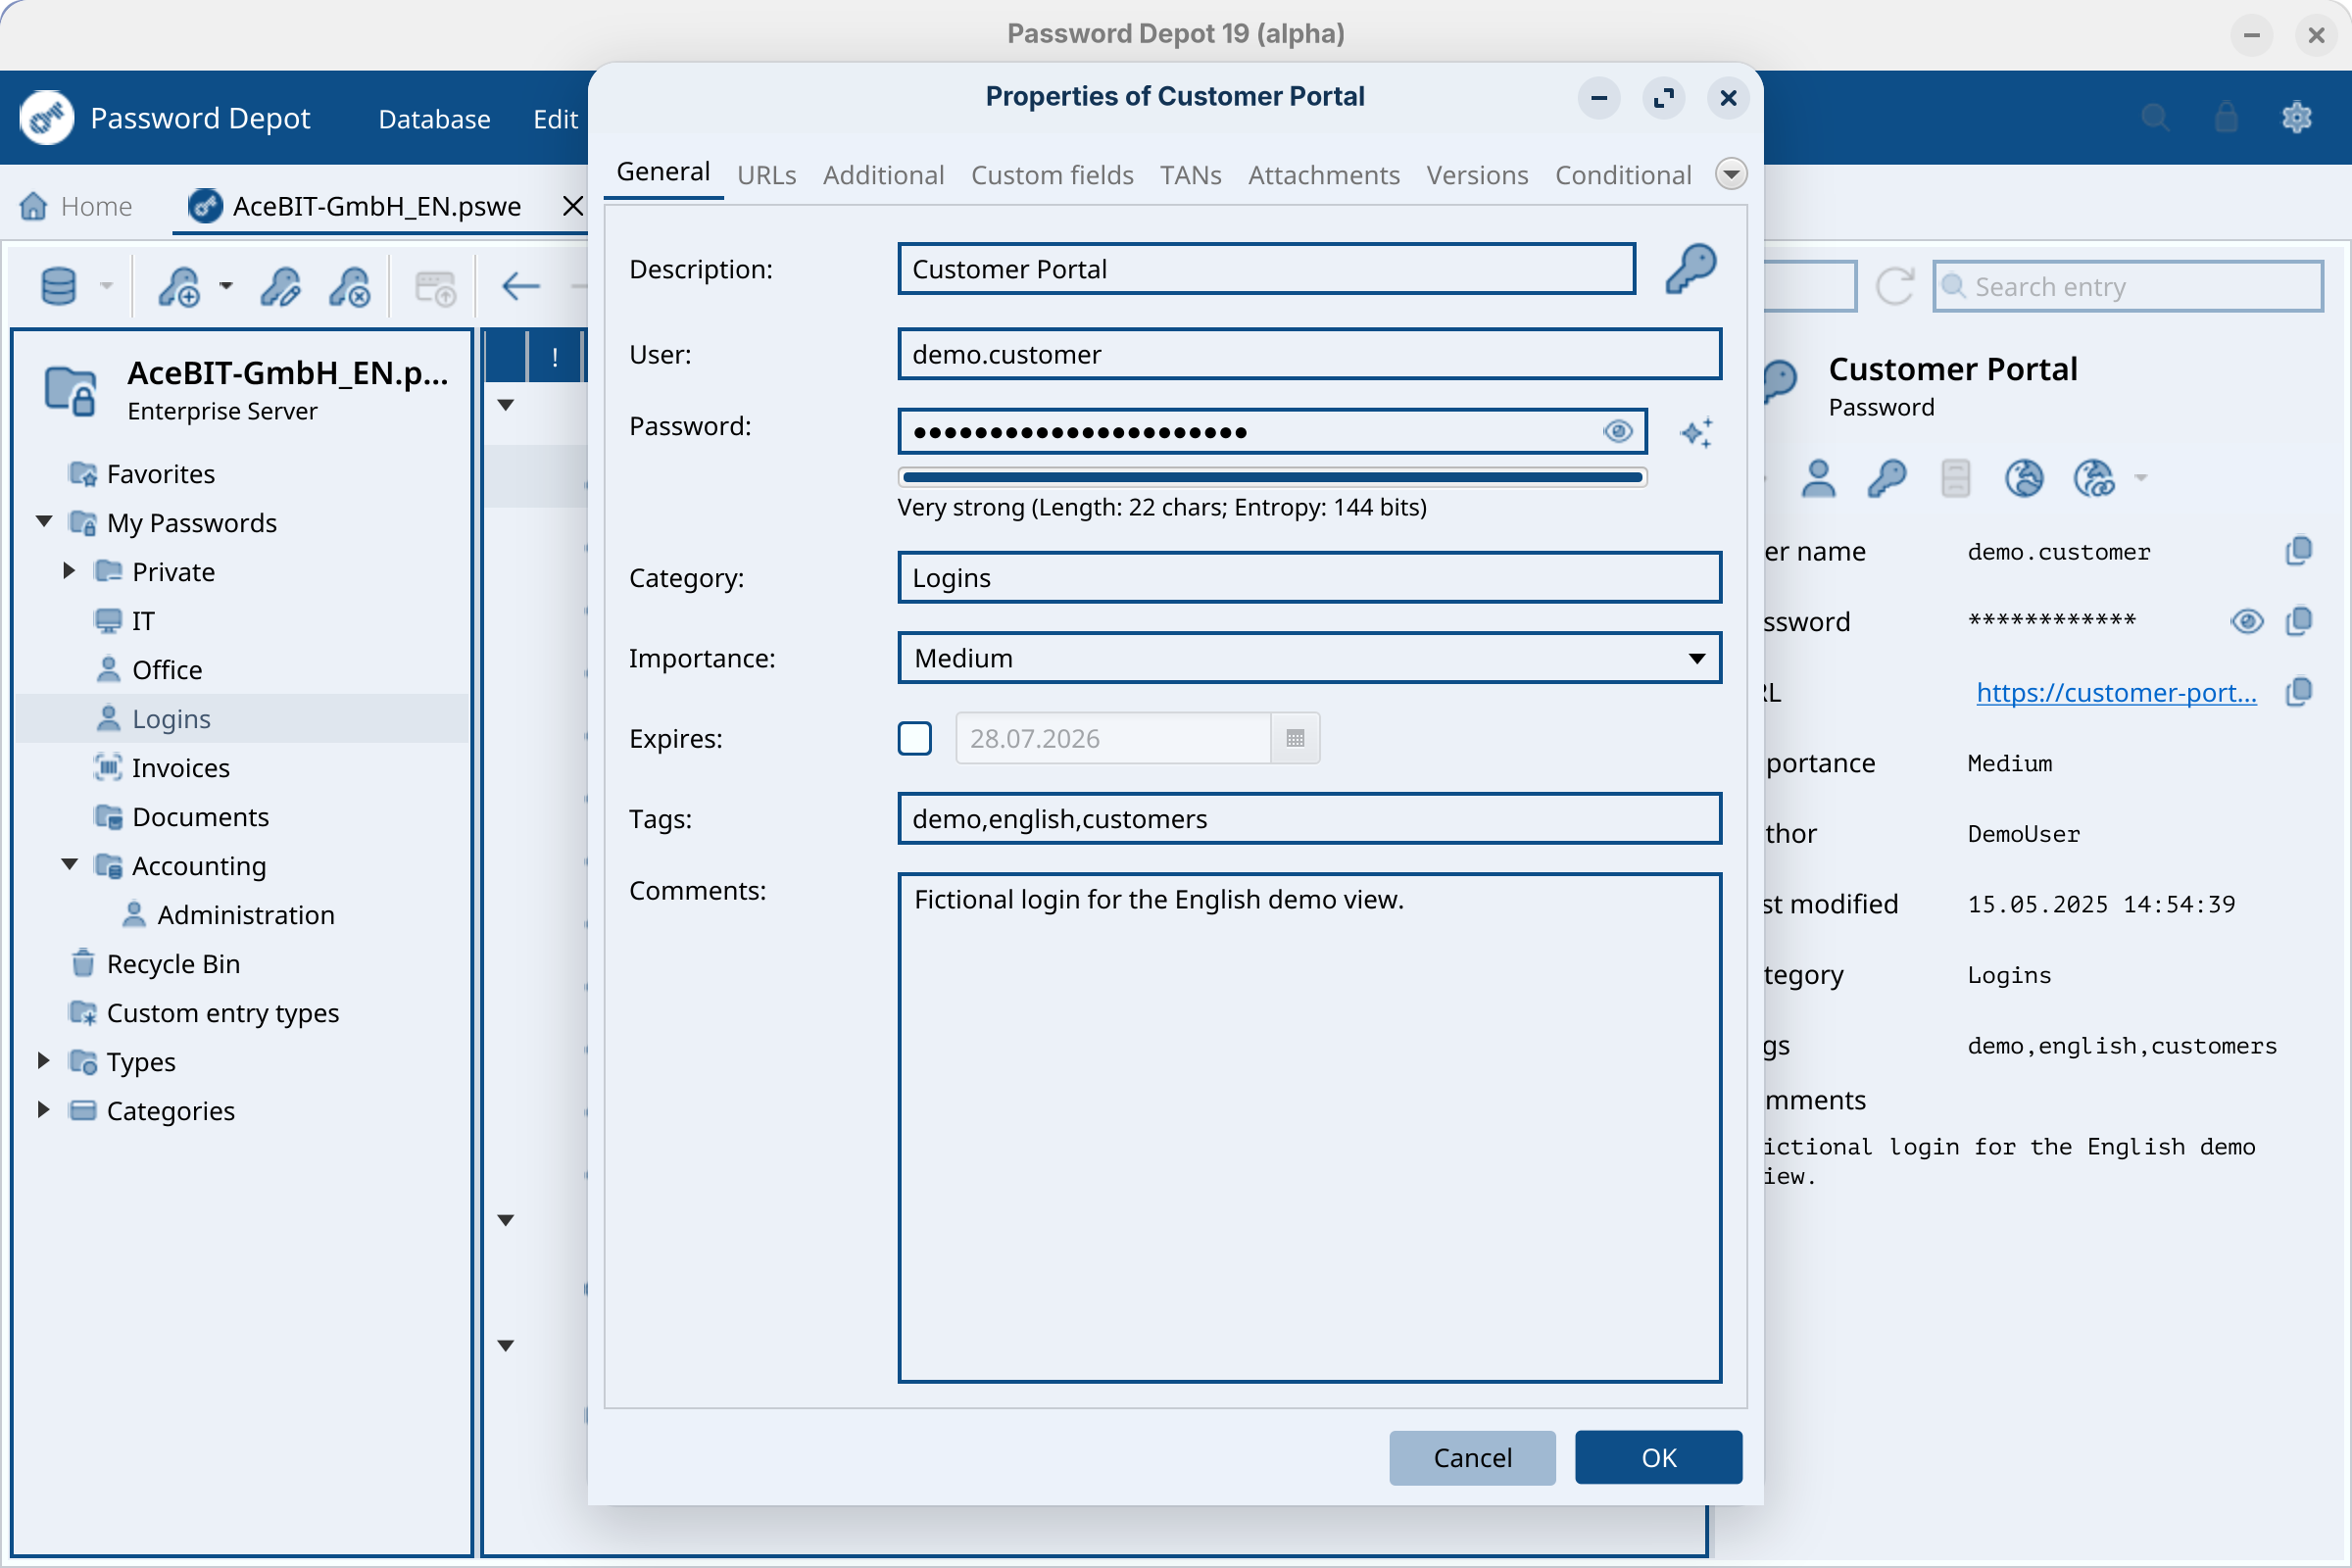
Task: Click the OK button
Action: [x=1658, y=1457]
